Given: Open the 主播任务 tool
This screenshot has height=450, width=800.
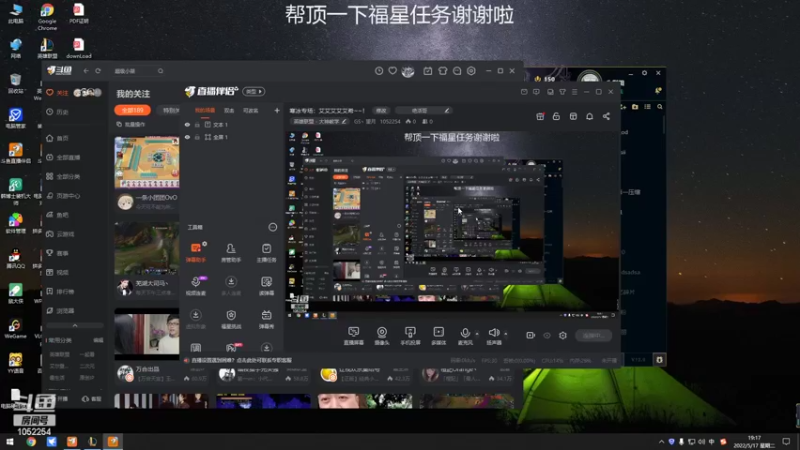Looking at the screenshot, I should point(266,252).
